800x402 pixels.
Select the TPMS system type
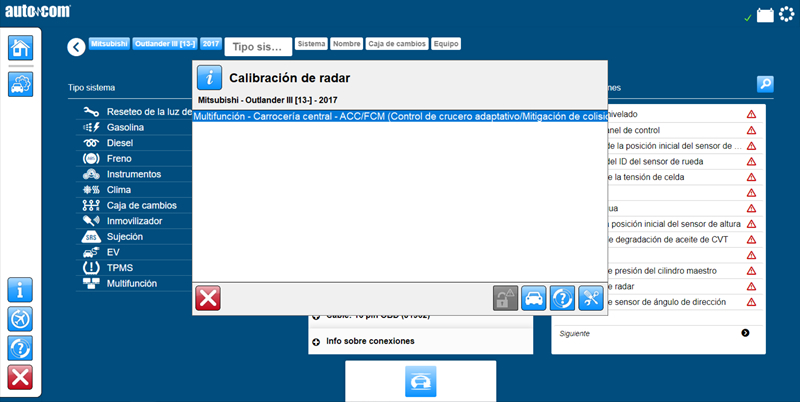[134, 268]
